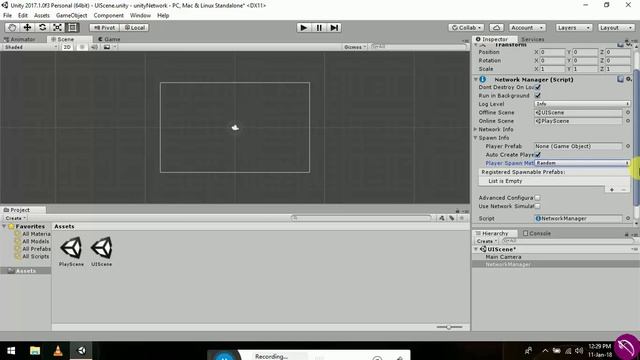Open Player Spawn Method dropdown
The image size is (640, 360).
582,163
